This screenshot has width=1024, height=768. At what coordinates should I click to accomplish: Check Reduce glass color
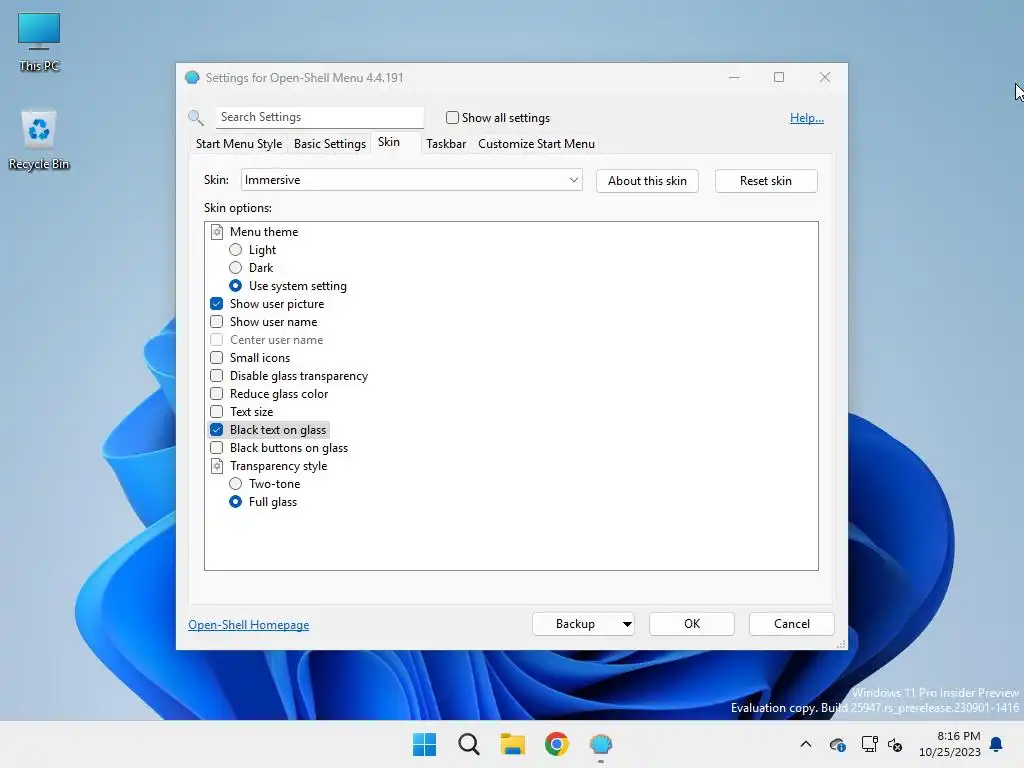217,394
